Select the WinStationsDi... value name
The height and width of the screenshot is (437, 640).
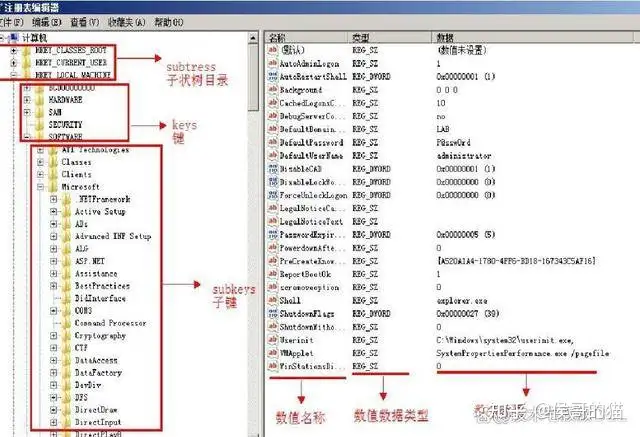coord(312,366)
